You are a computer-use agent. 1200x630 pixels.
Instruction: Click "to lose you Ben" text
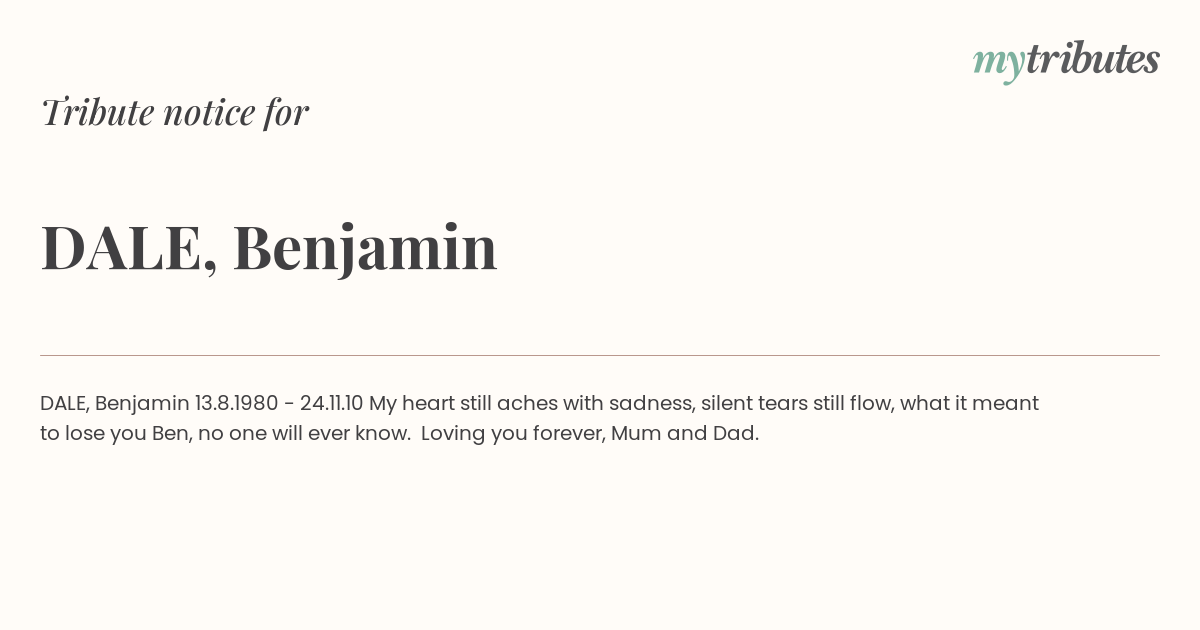(x=115, y=433)
